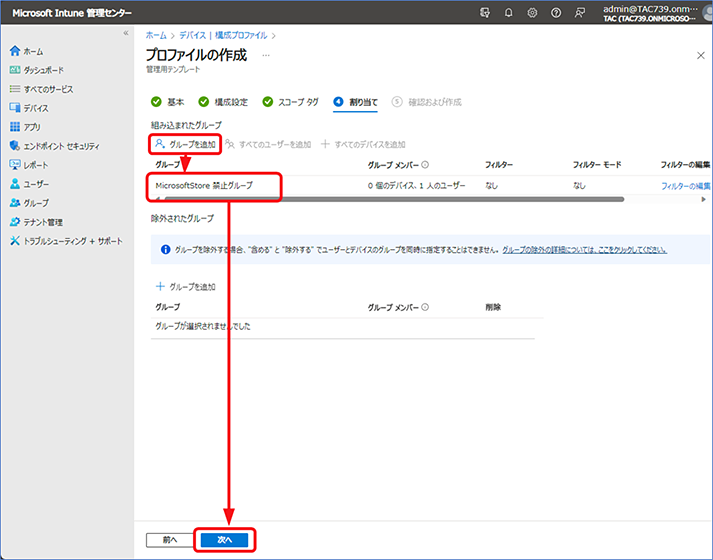Click the グループ sidebar icon

point(15,203)
